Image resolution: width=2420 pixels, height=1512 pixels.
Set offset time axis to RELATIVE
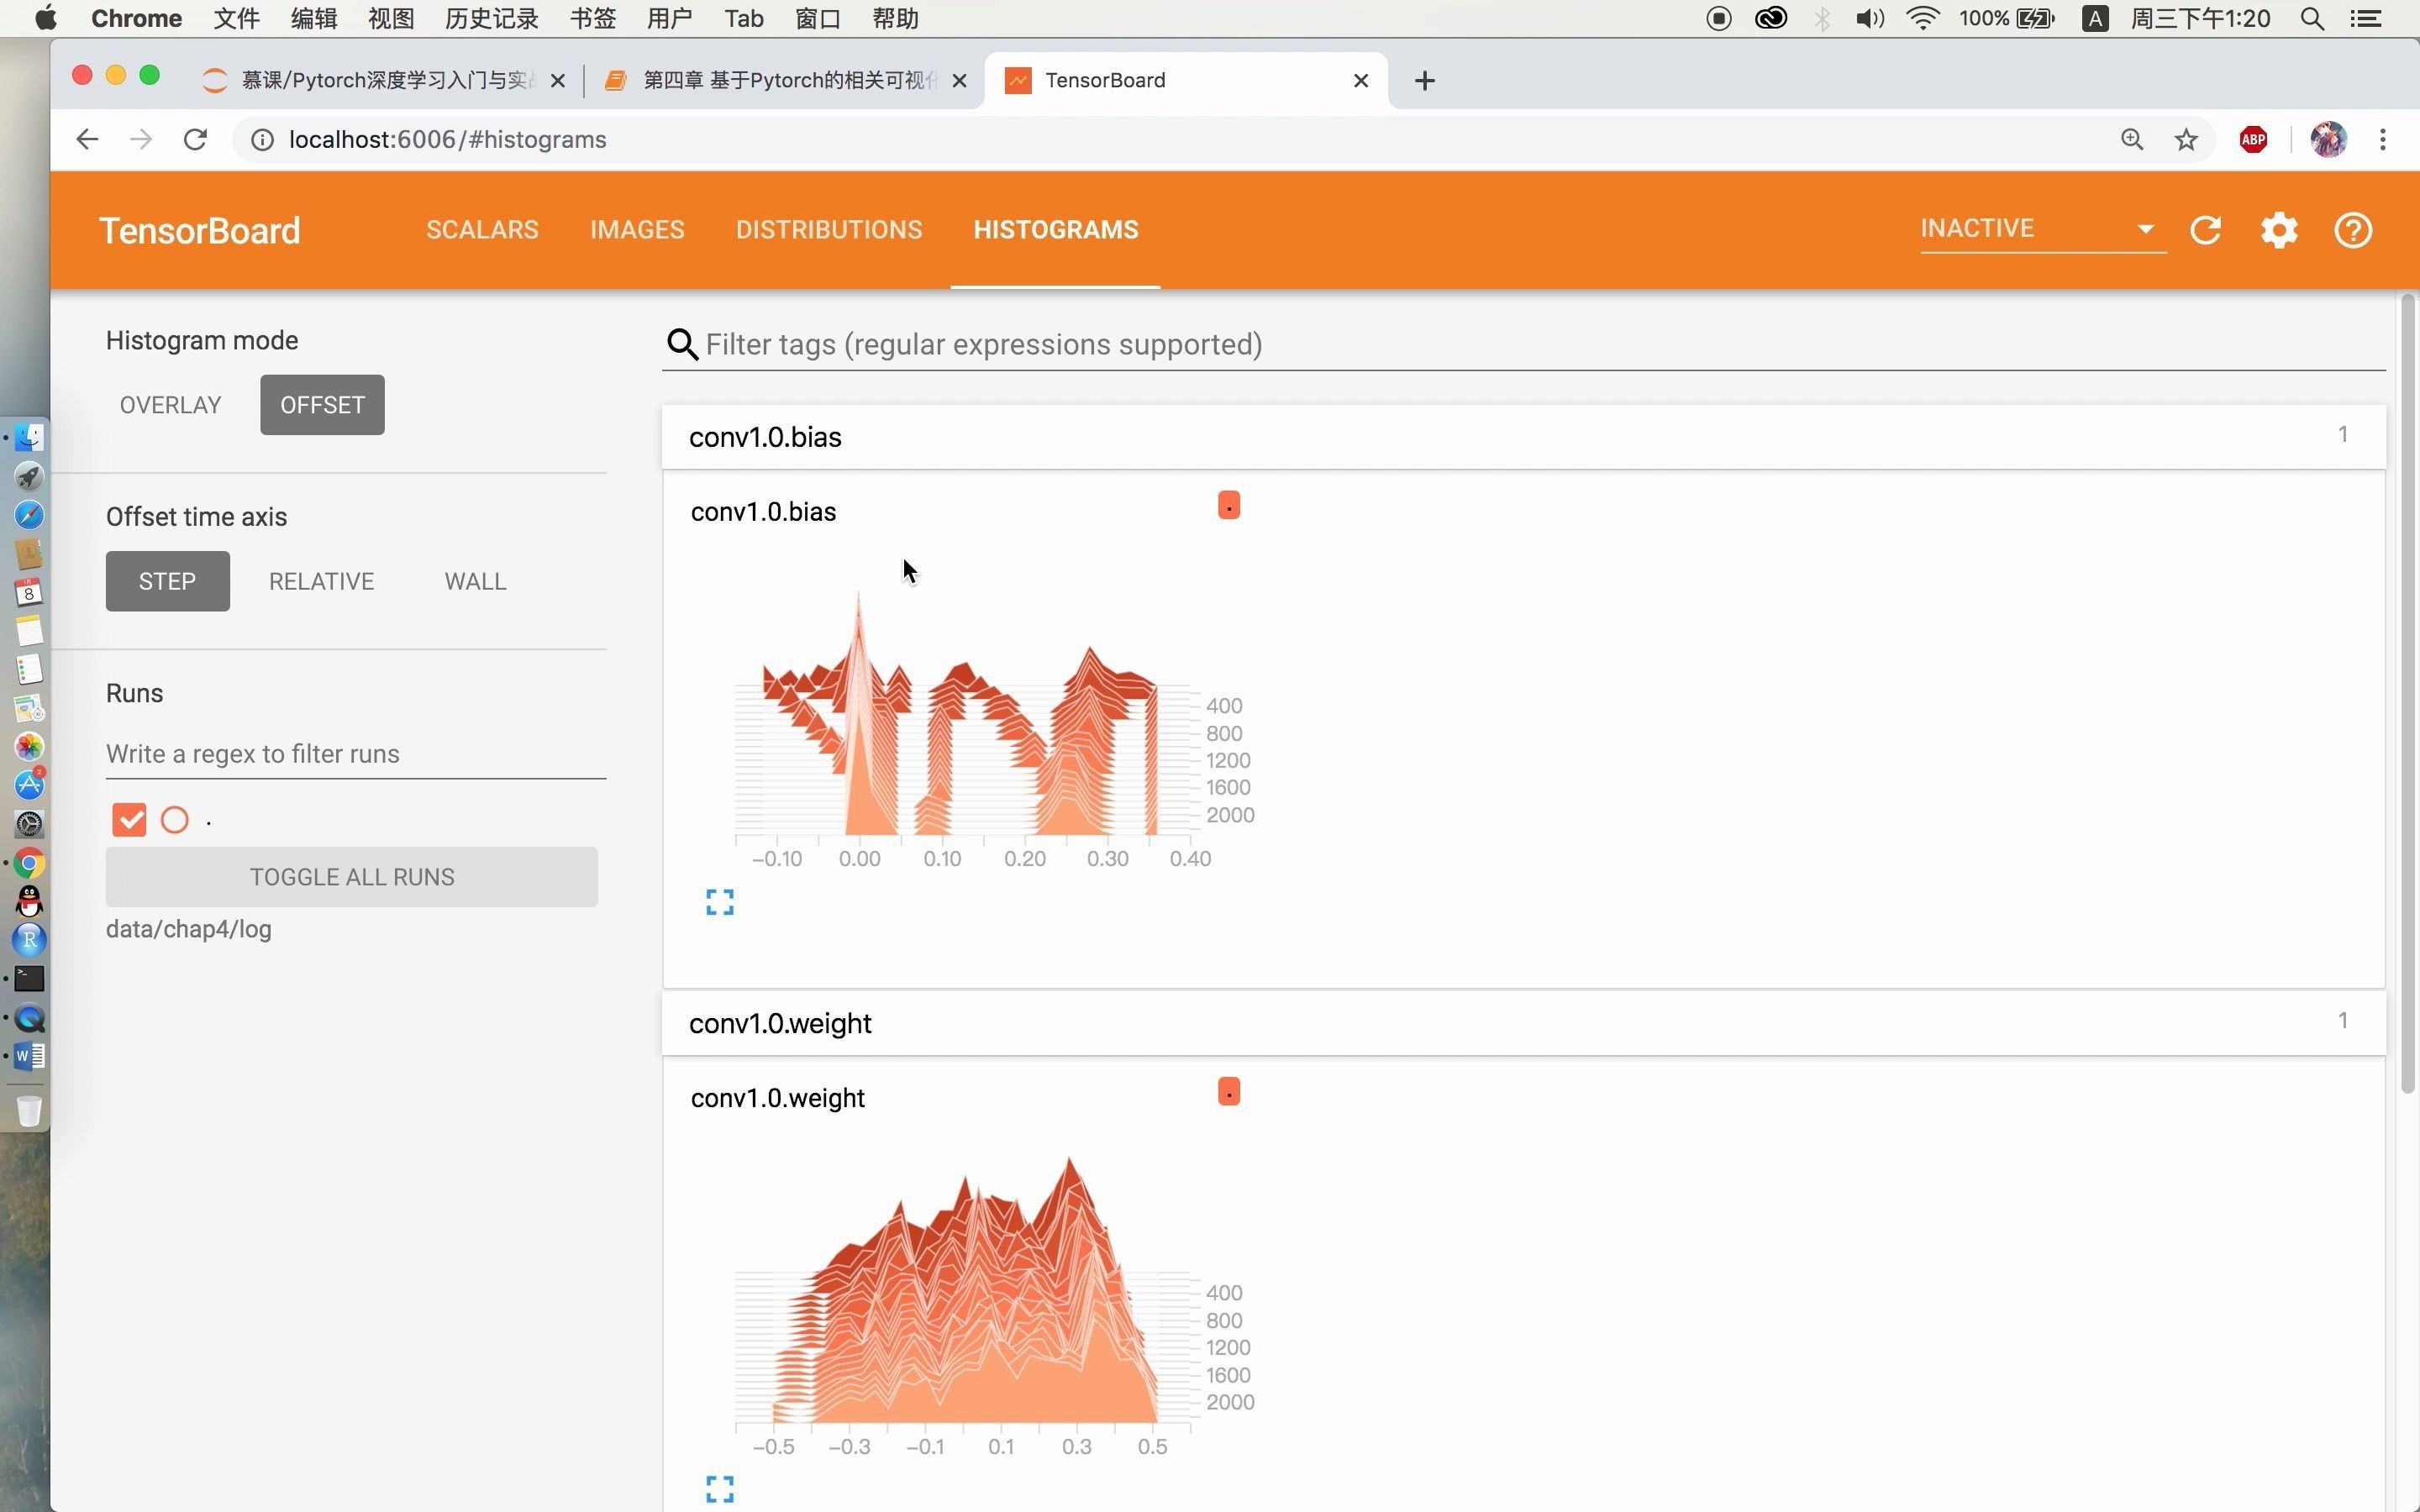pos(321,581)
